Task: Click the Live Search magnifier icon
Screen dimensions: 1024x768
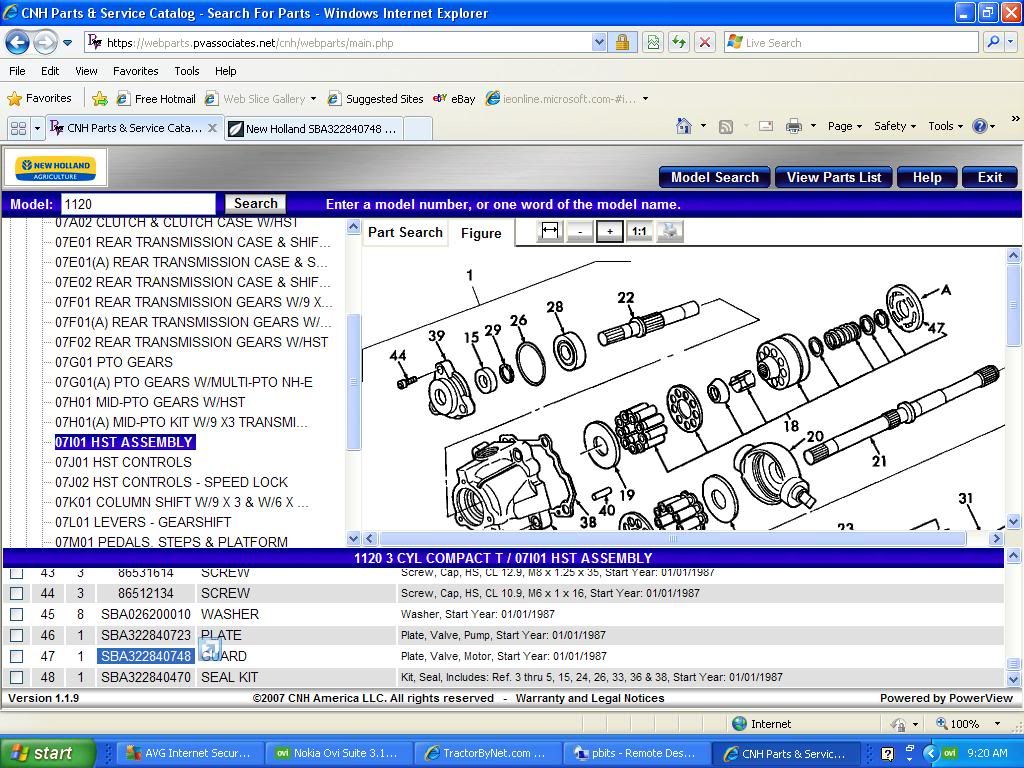Action: click(x=993, y=42)
